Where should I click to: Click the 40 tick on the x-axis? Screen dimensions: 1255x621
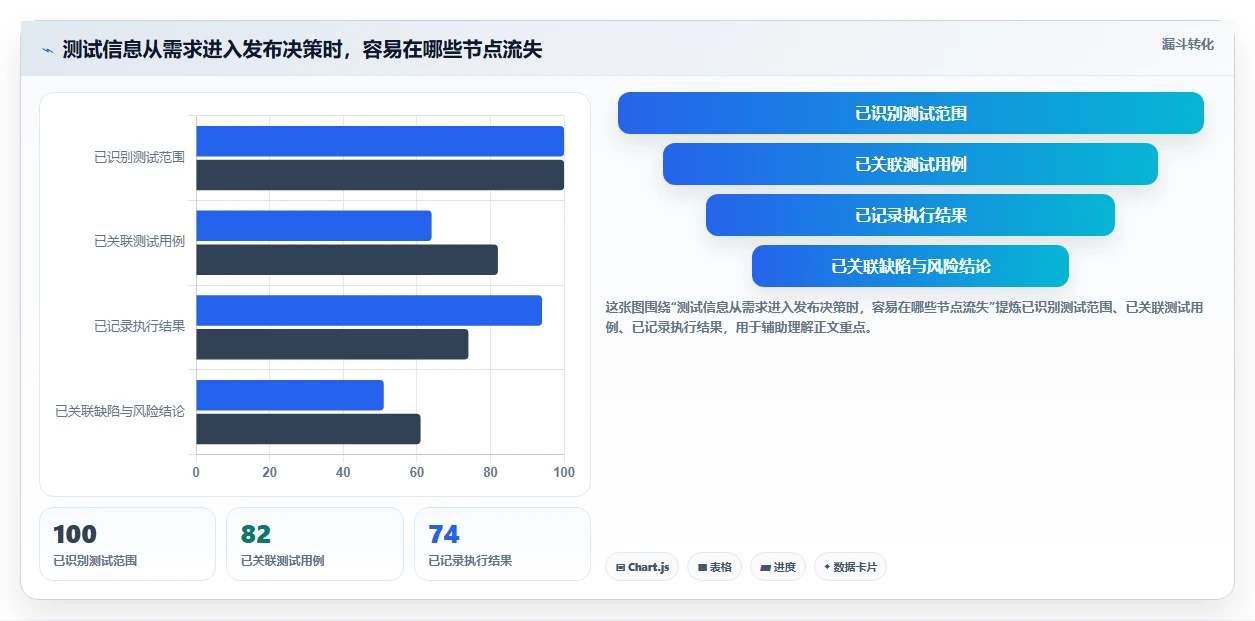[343, 472]
